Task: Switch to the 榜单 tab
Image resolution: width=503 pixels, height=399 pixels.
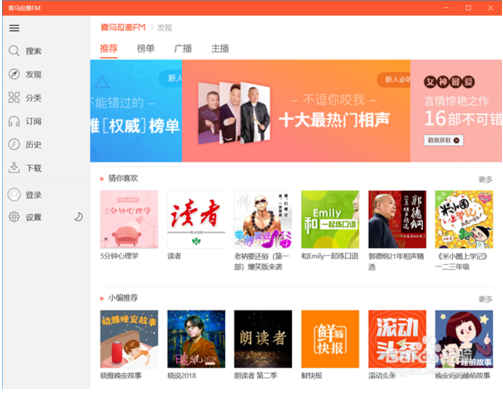Action: pyautogui.click(x=146, y=49)
